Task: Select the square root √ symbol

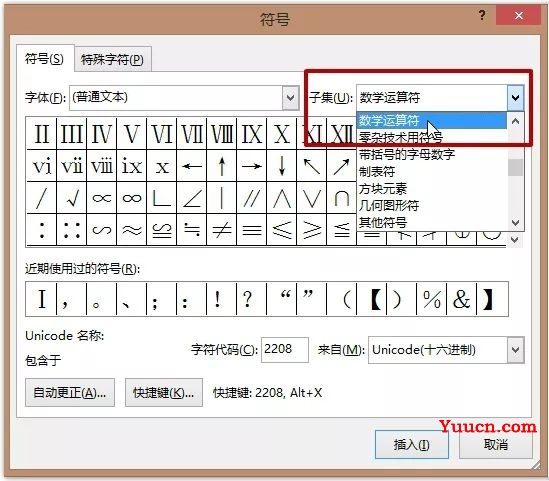Action: 72,198
